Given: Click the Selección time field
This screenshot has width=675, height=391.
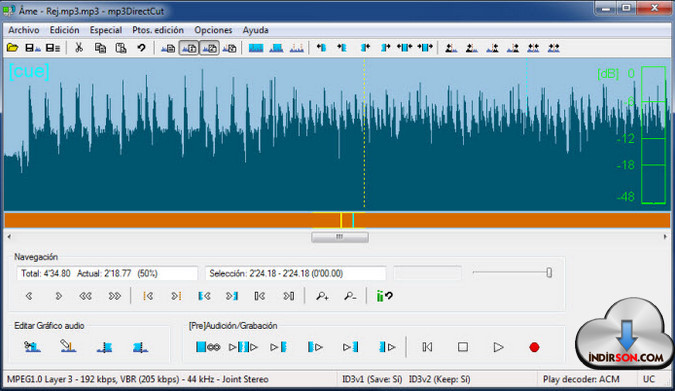Looking at the screenshot, I should 295,273.
